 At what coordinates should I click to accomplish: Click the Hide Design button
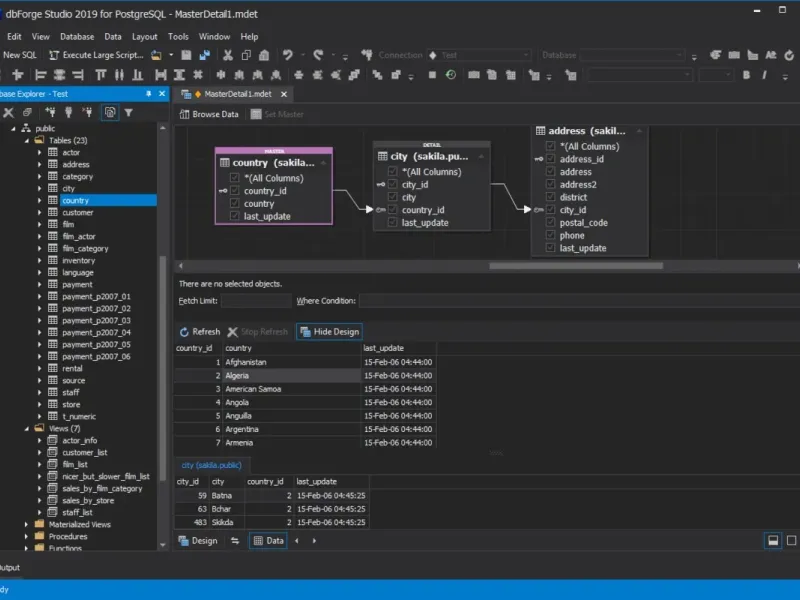(x=330, y=332)
